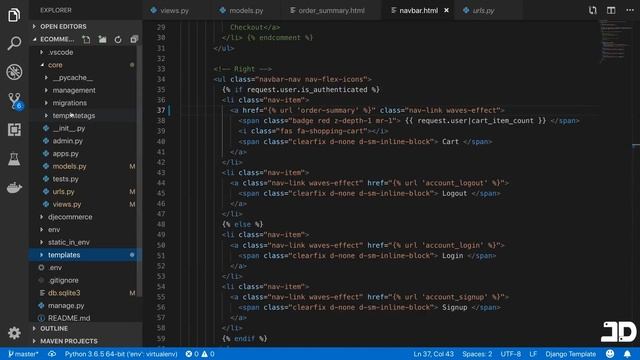Change language mode Django Template
The image size is (640, 360).
(570, 354)
